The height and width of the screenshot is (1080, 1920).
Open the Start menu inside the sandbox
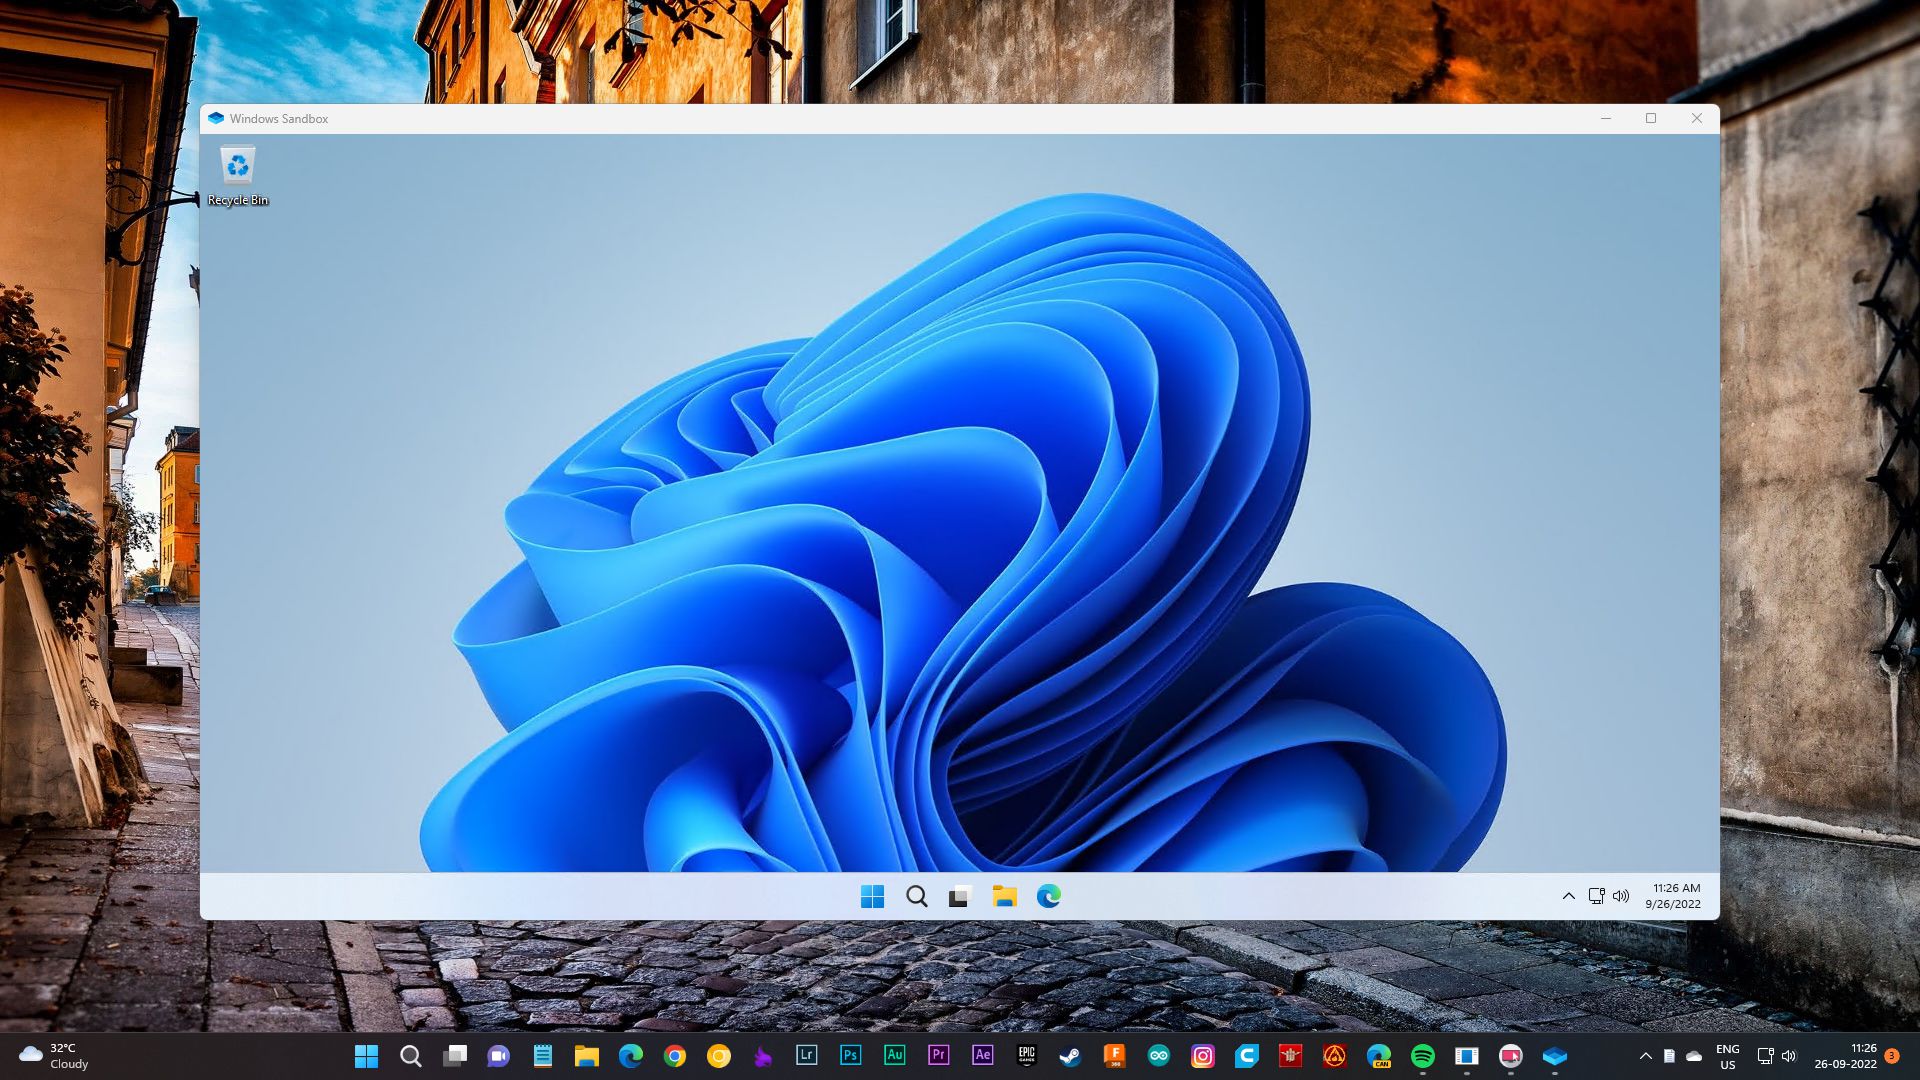[873, 896]
